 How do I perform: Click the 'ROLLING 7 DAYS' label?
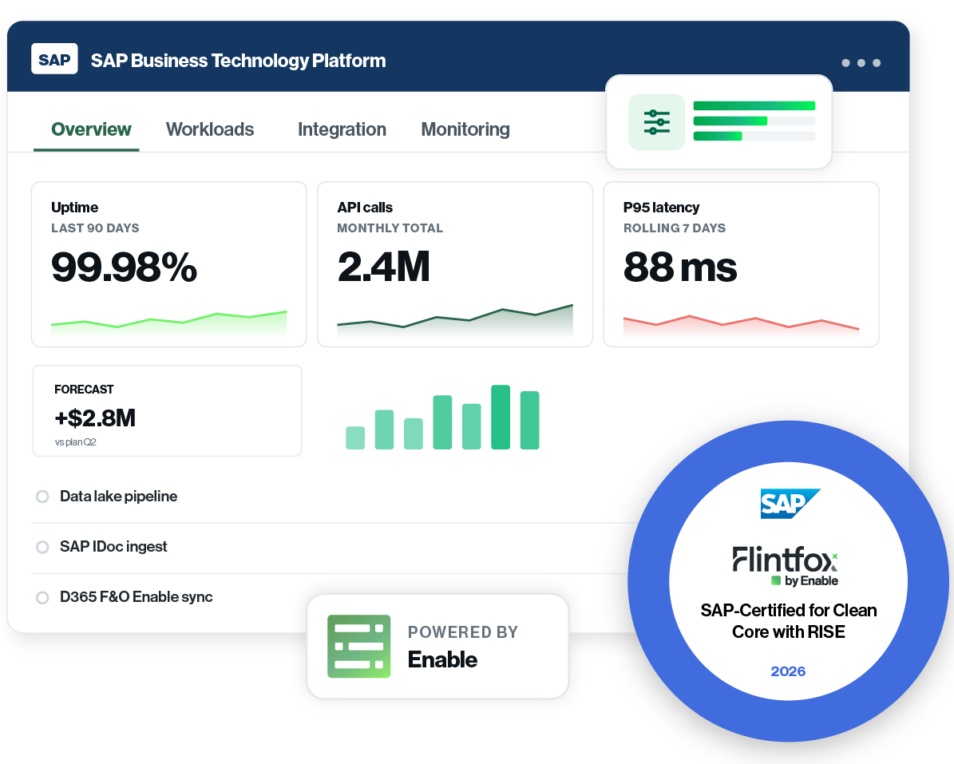click(x=674, y=228)
